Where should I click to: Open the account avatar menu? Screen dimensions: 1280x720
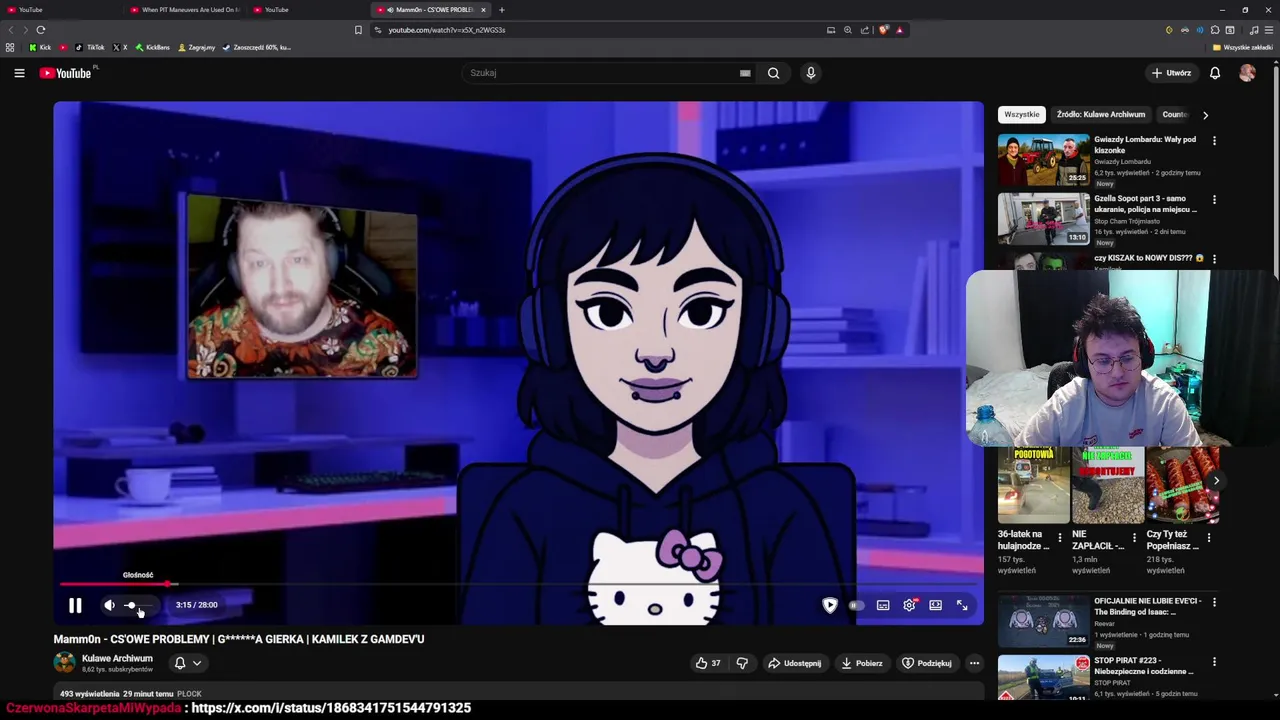click(1247, 73)
